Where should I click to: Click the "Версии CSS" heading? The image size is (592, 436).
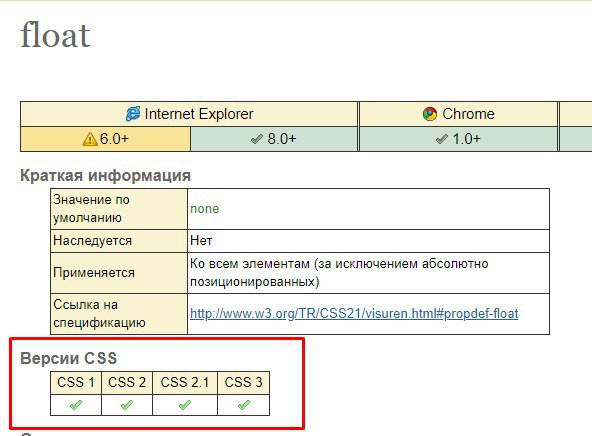tap(68, 358)
